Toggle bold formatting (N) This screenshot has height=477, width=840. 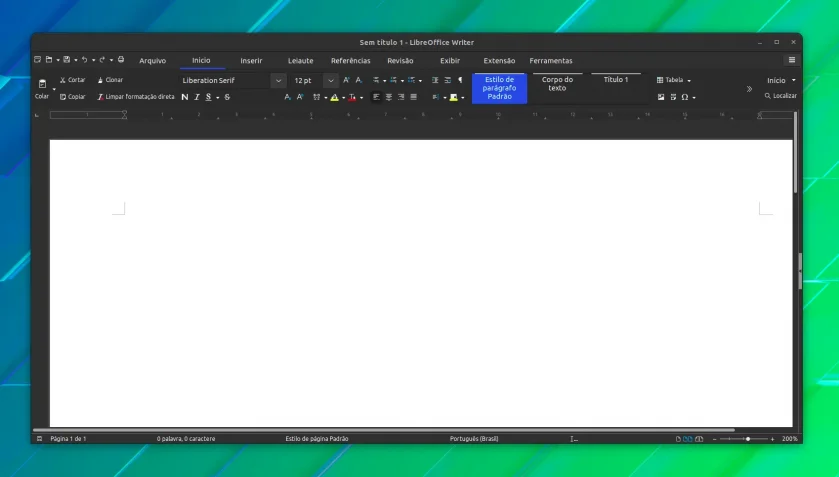[185, 97]
